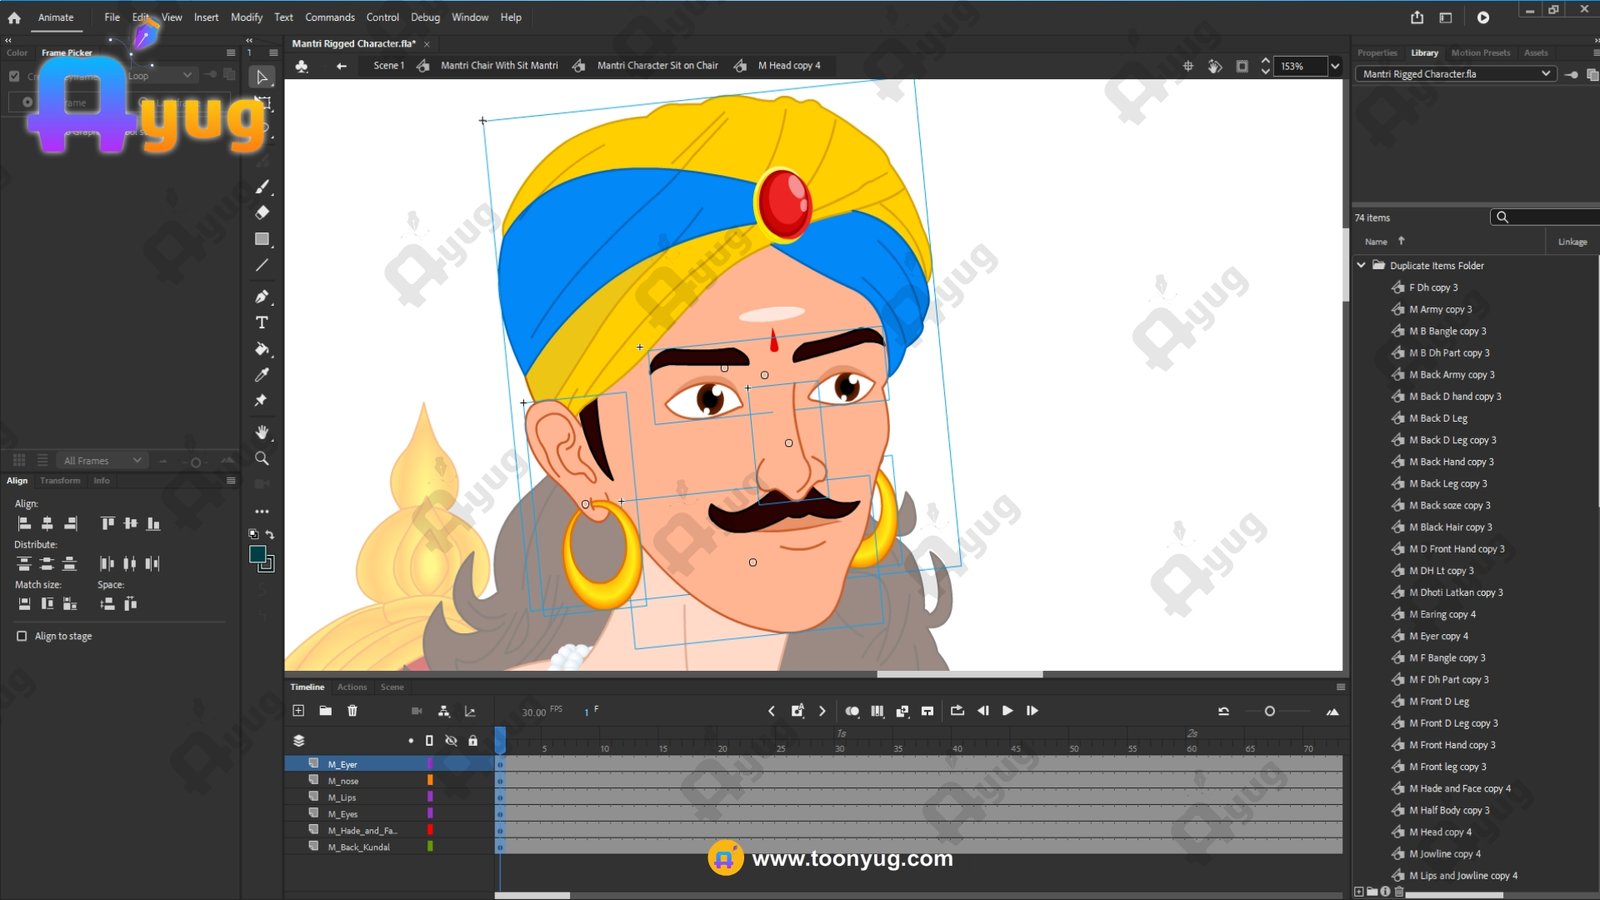Viewport: 1600px width, 900px height.
Task: Click the 153% zoom field
Action: (1301, 66)
